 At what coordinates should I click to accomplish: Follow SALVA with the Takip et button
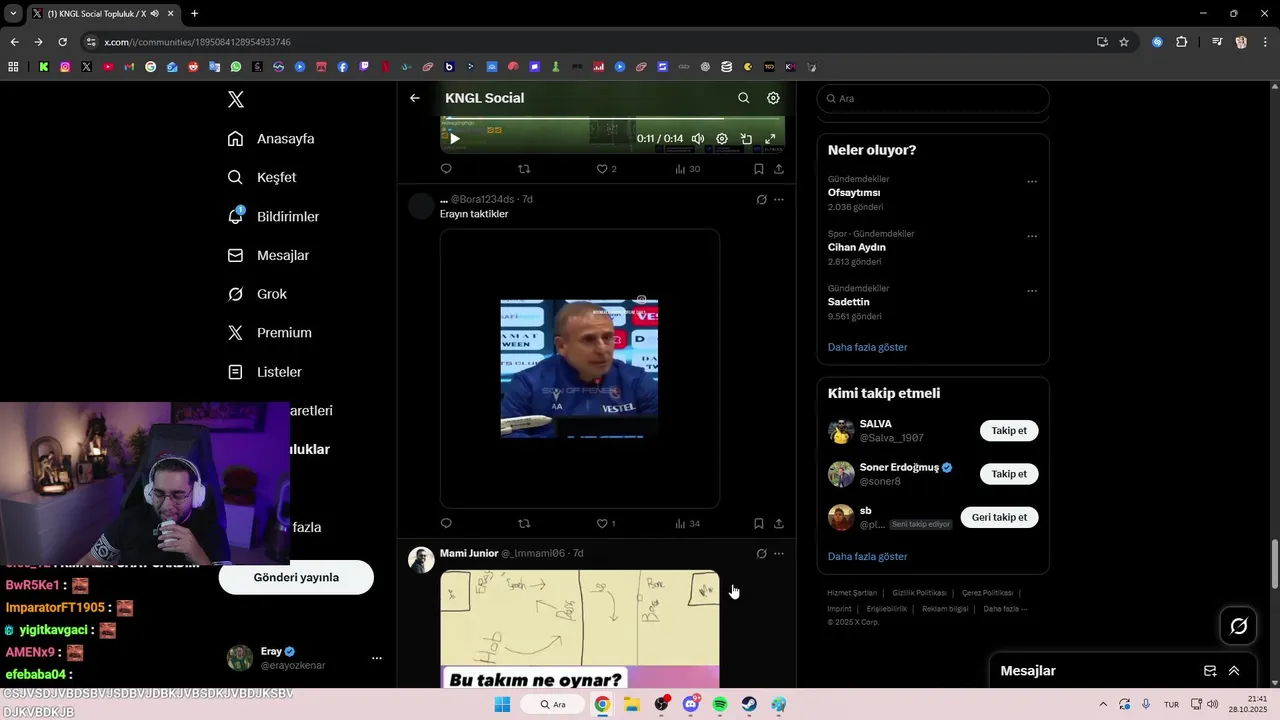[x=1009, y=431]
